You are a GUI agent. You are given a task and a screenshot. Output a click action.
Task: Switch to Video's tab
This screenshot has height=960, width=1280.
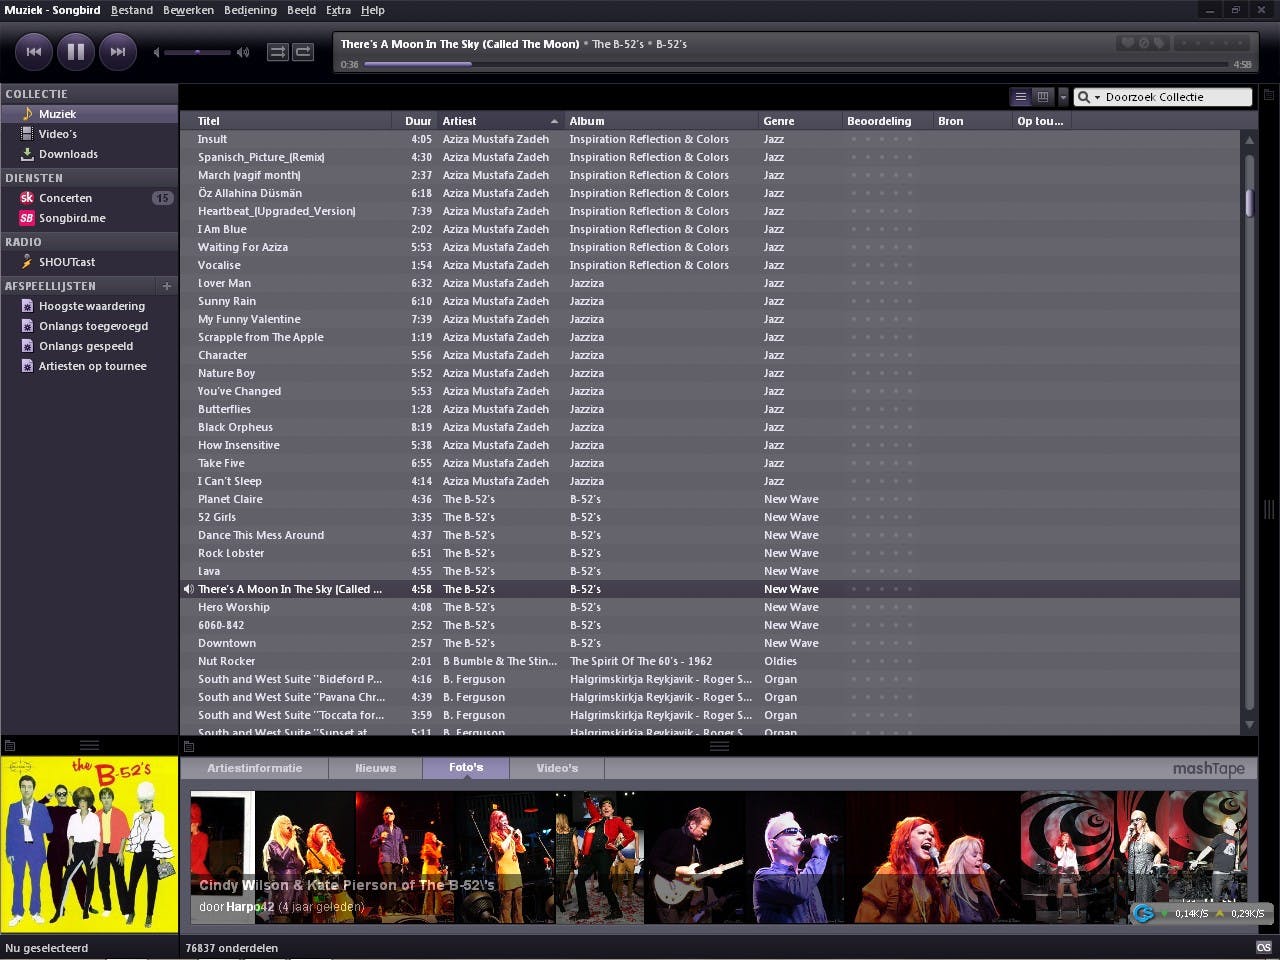click(x=557, y=768)
